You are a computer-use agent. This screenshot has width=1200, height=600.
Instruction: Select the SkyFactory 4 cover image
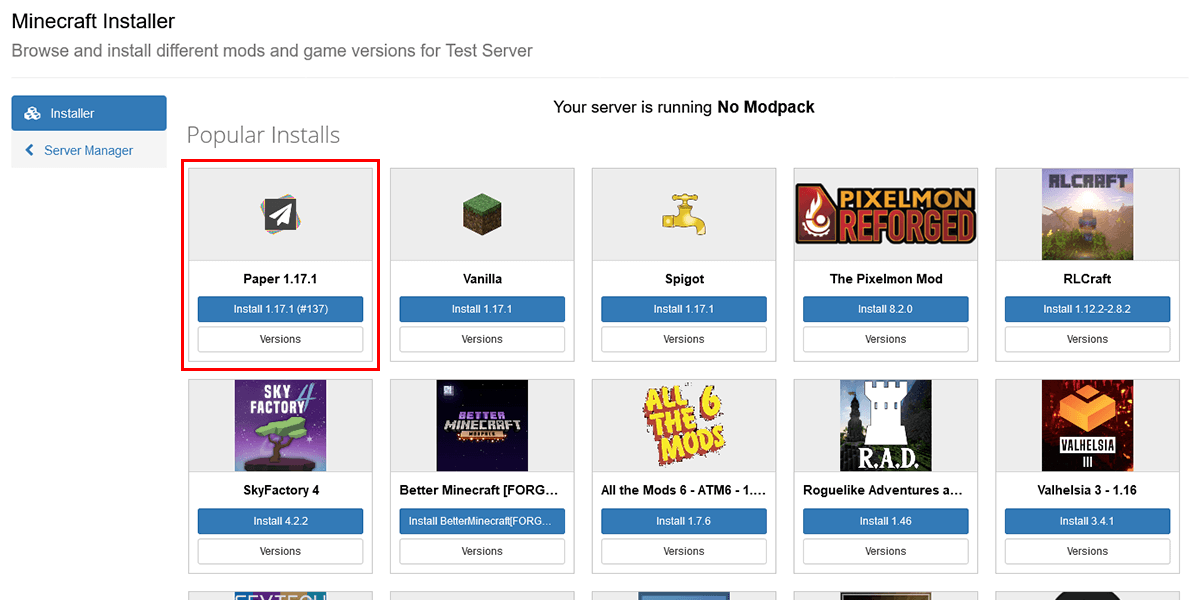(x=280, y=425)
